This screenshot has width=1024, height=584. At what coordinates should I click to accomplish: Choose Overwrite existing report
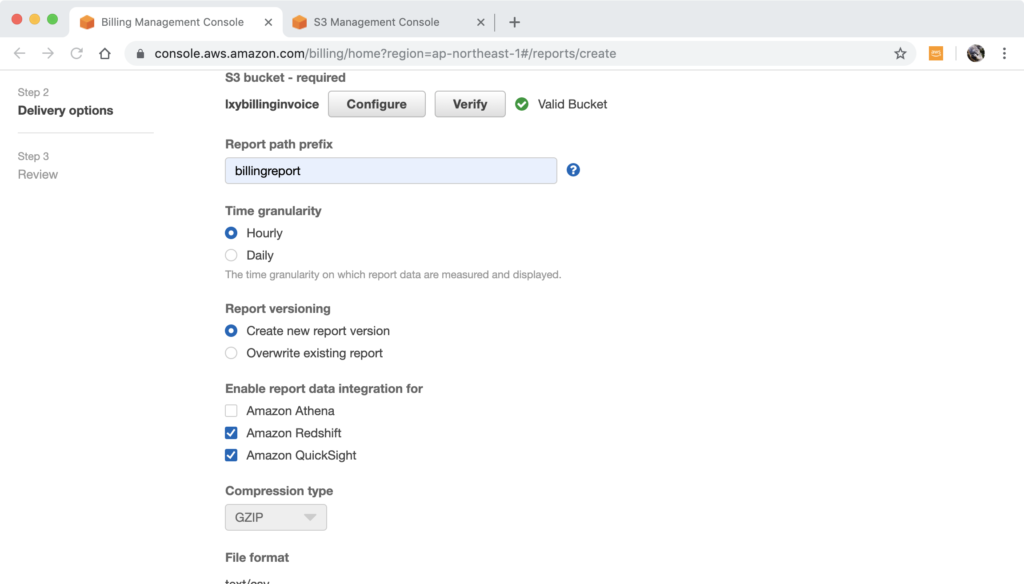point(231,353)
